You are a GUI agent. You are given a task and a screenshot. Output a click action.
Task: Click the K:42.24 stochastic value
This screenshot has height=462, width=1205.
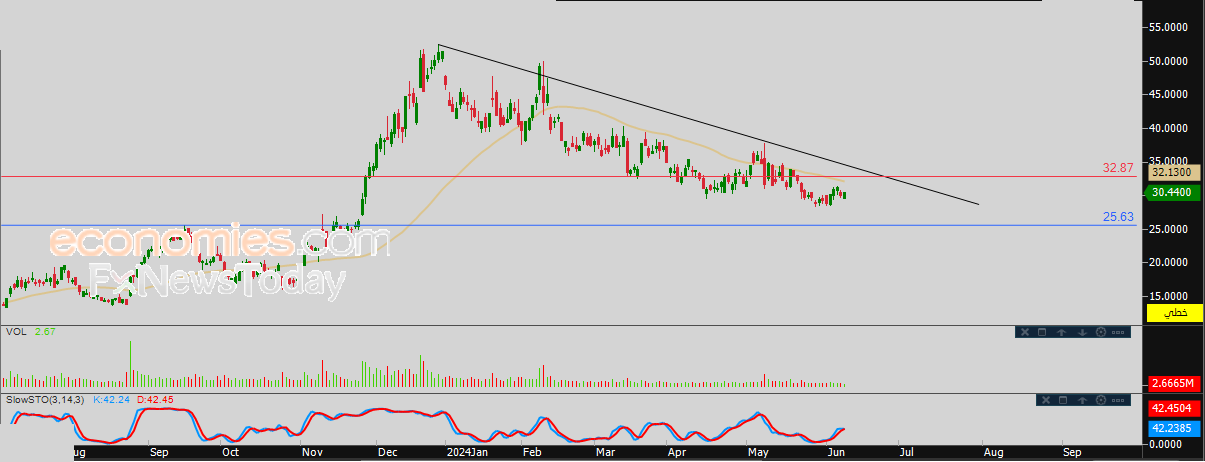coord(113,399)
